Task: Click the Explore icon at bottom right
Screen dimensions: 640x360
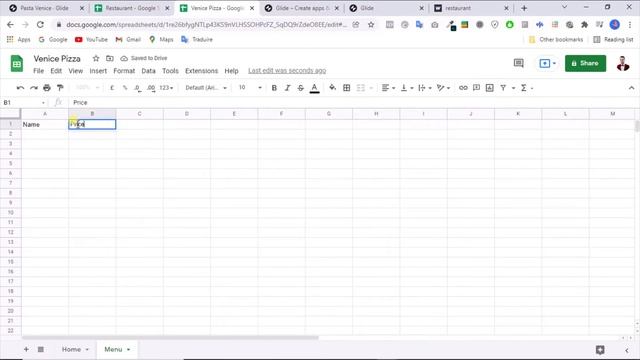Action: click(600, 350)
